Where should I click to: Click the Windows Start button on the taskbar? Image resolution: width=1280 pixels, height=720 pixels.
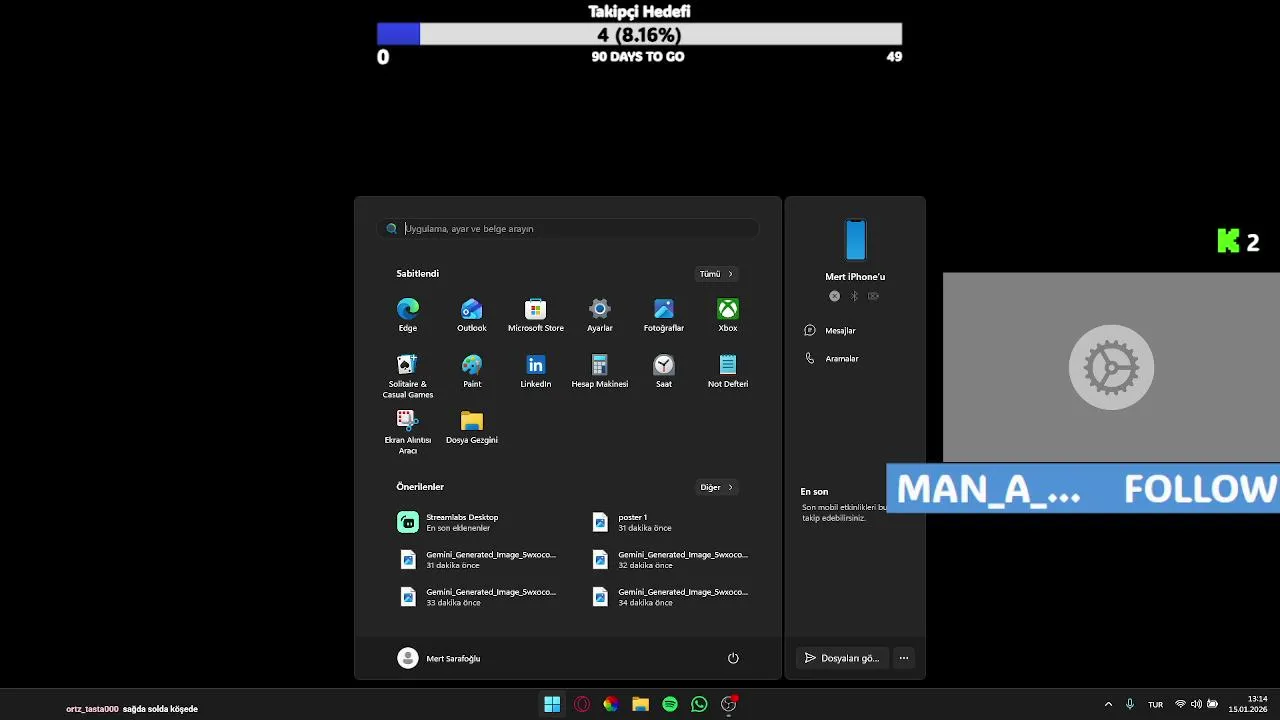(552, 705)
